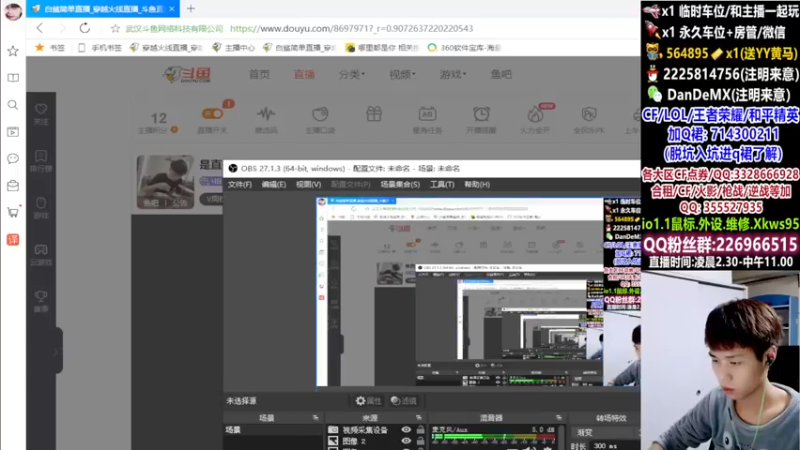
Task: Click the douyu.com URL address field
Action: [351, 29]
